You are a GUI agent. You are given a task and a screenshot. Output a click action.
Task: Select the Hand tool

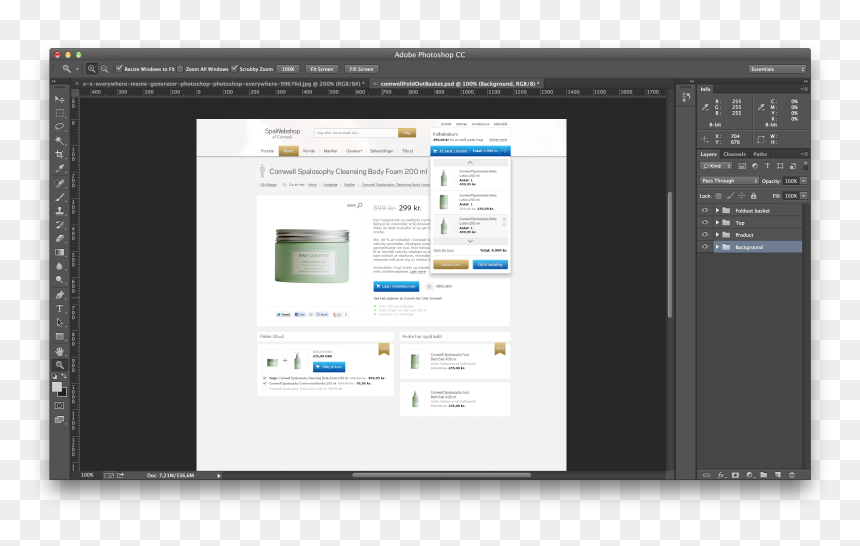(59, 351)
